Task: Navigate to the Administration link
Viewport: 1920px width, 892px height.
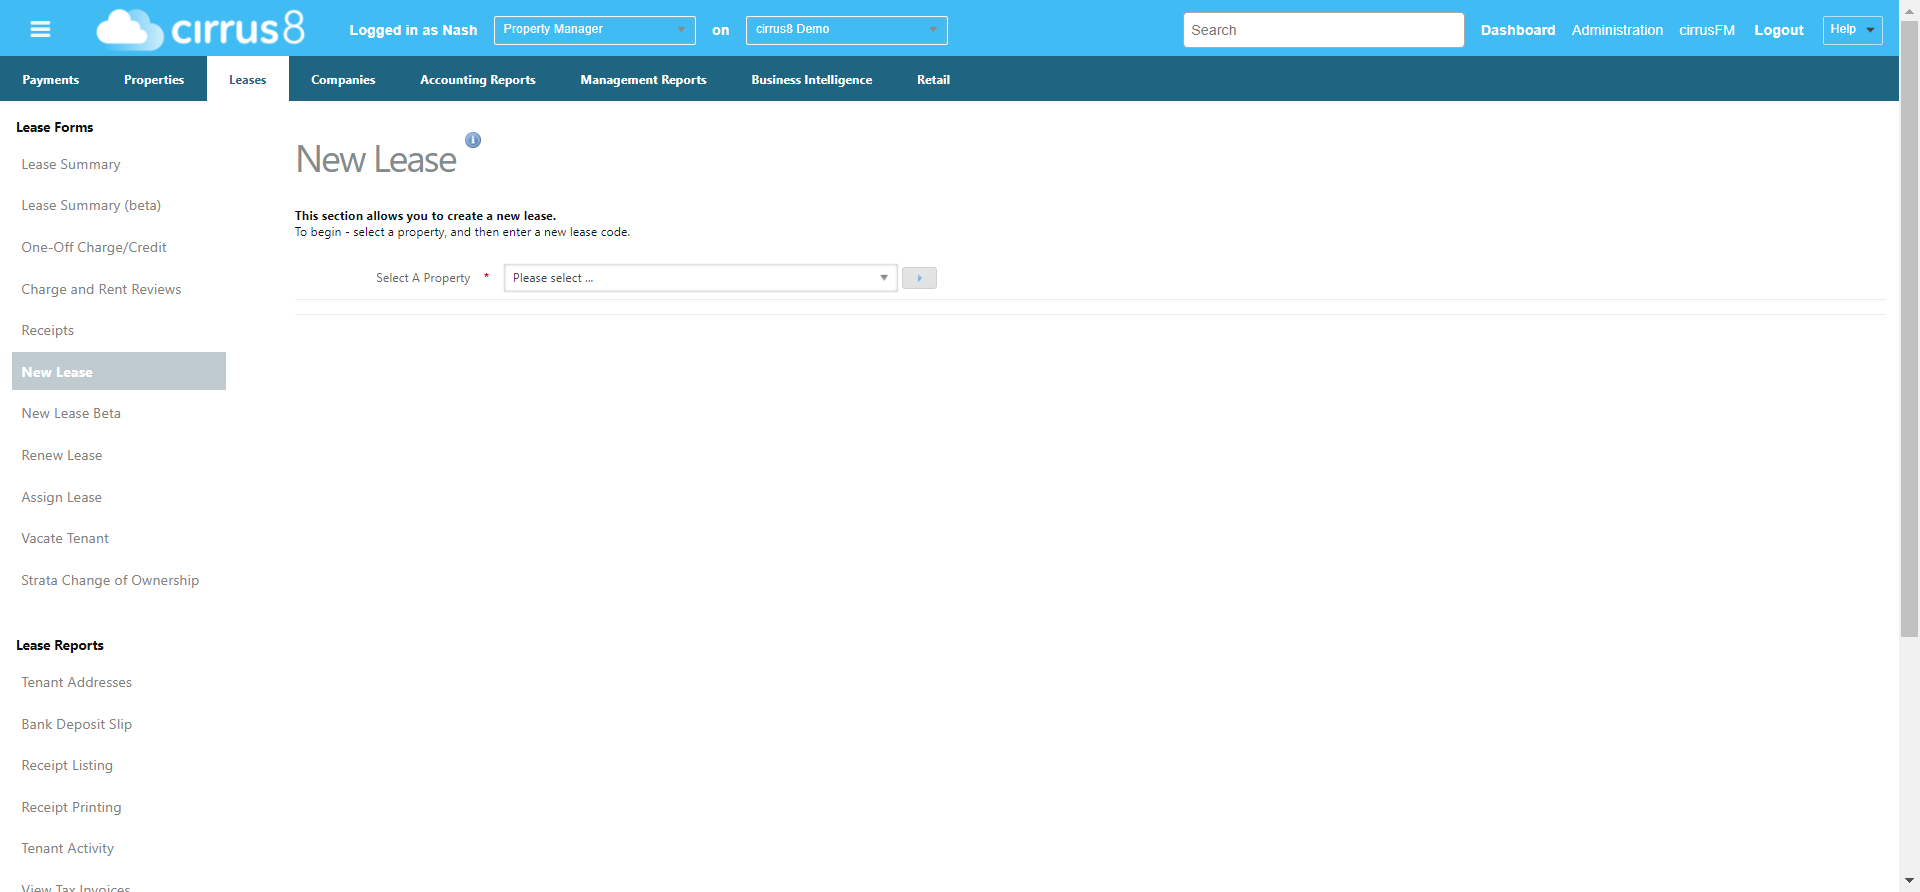Action: coord(1617,30)
